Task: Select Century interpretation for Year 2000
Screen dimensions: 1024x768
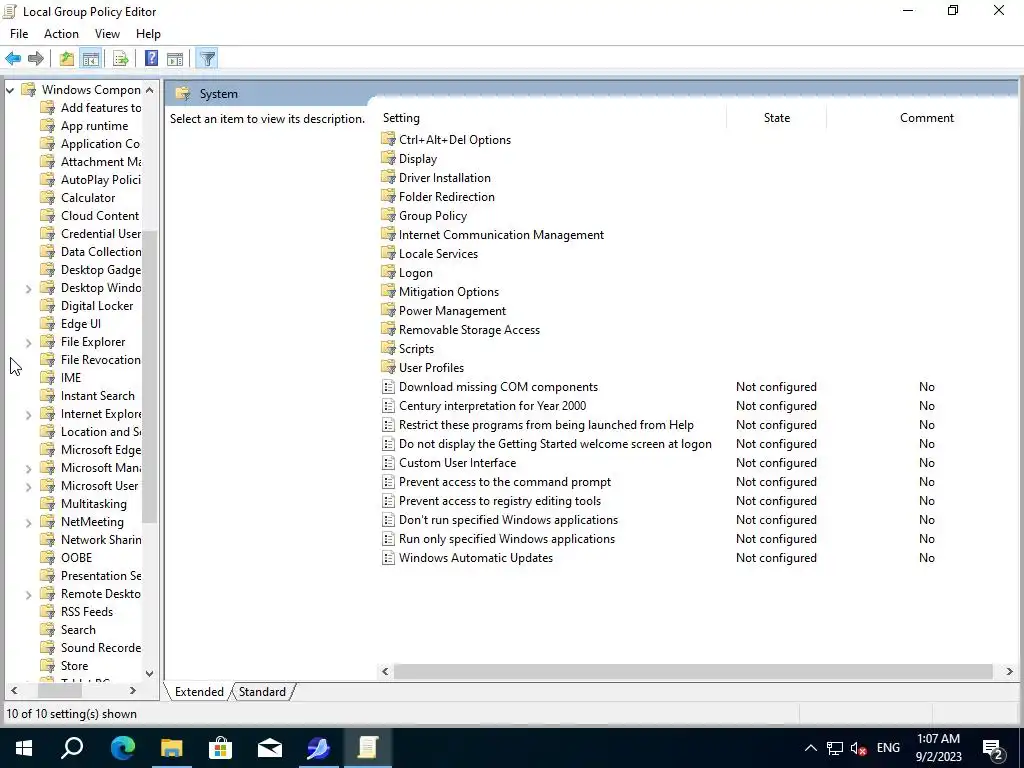Action: click(492, 406)
